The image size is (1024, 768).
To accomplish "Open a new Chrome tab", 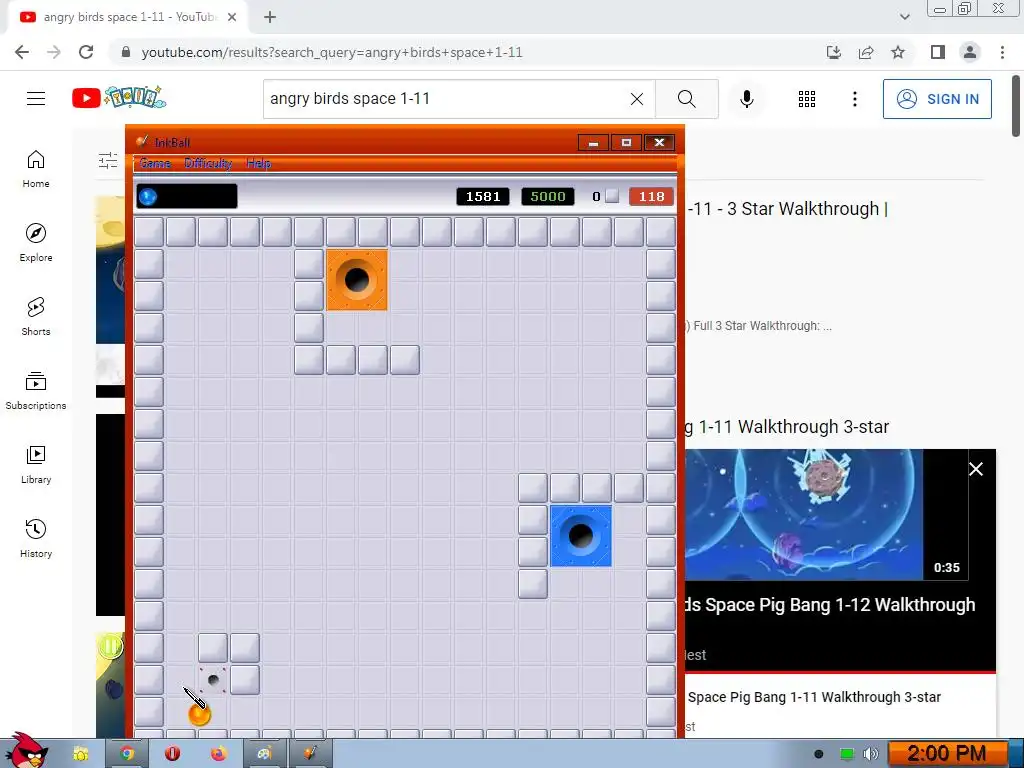I will click(x=270, y=17).
